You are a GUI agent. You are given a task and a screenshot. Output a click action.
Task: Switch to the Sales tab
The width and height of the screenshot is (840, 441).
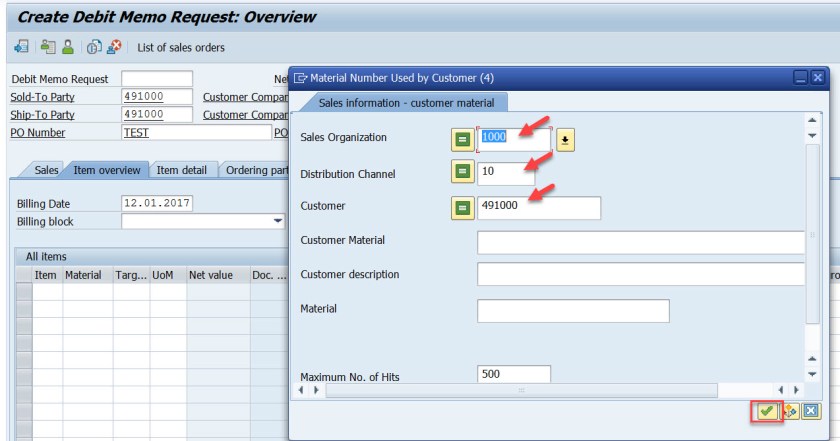point(45,170)
